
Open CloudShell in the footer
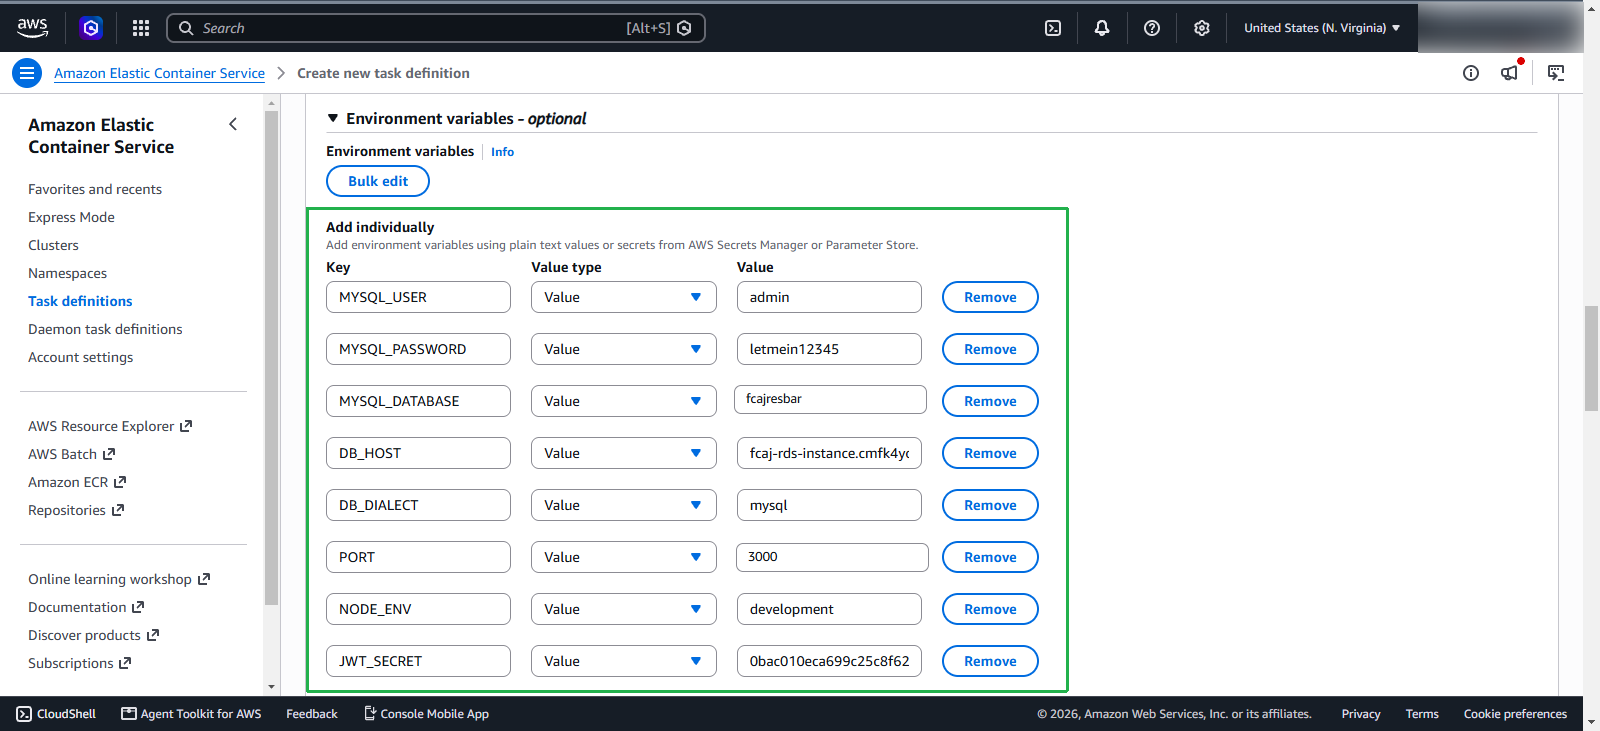tap(57, 714)
